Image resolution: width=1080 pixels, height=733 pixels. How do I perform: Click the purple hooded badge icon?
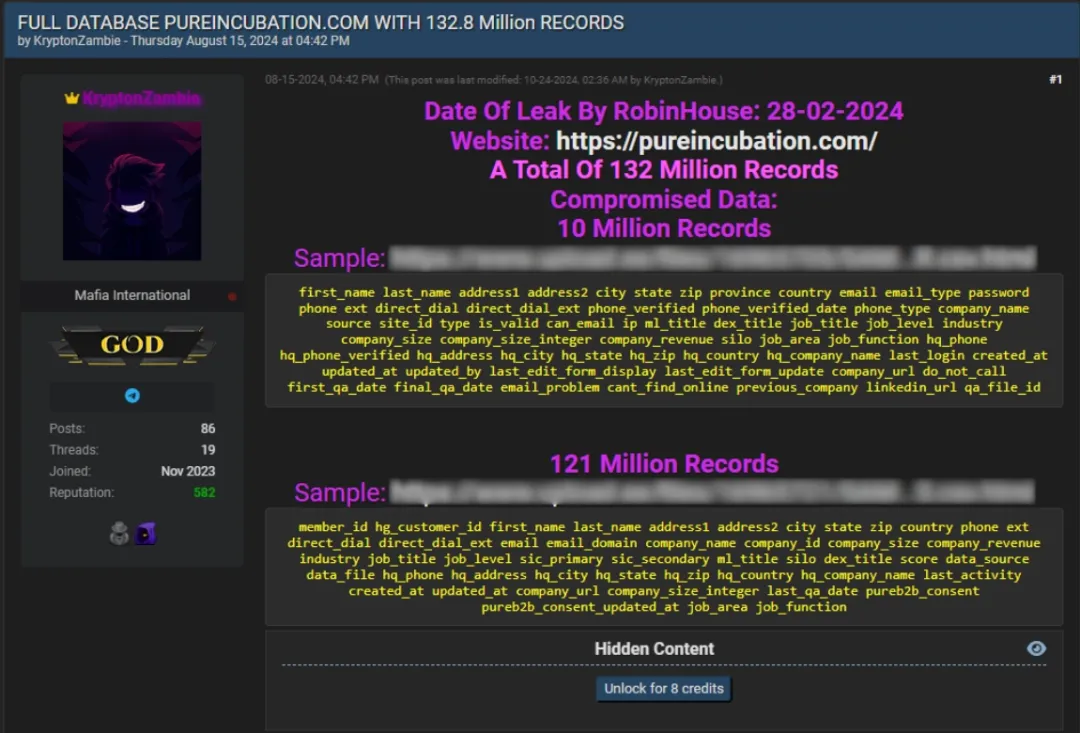145,533
